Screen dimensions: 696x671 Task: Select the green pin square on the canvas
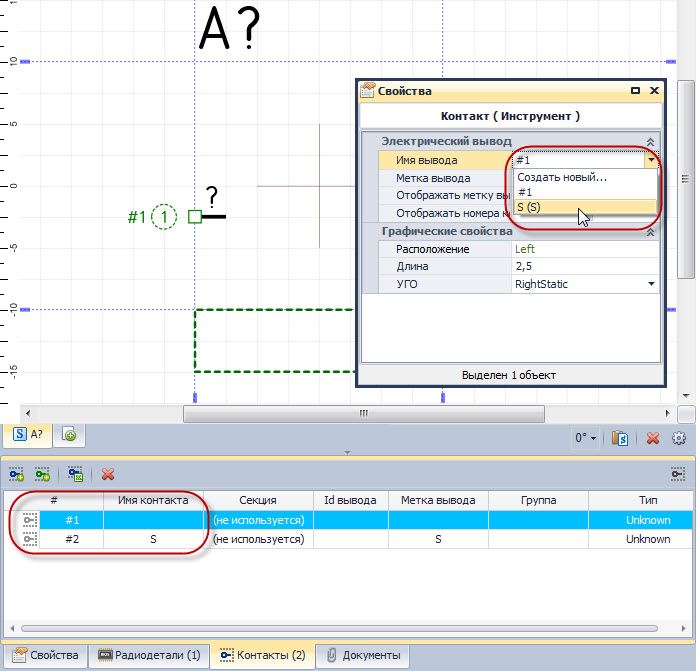coord(195,217)
